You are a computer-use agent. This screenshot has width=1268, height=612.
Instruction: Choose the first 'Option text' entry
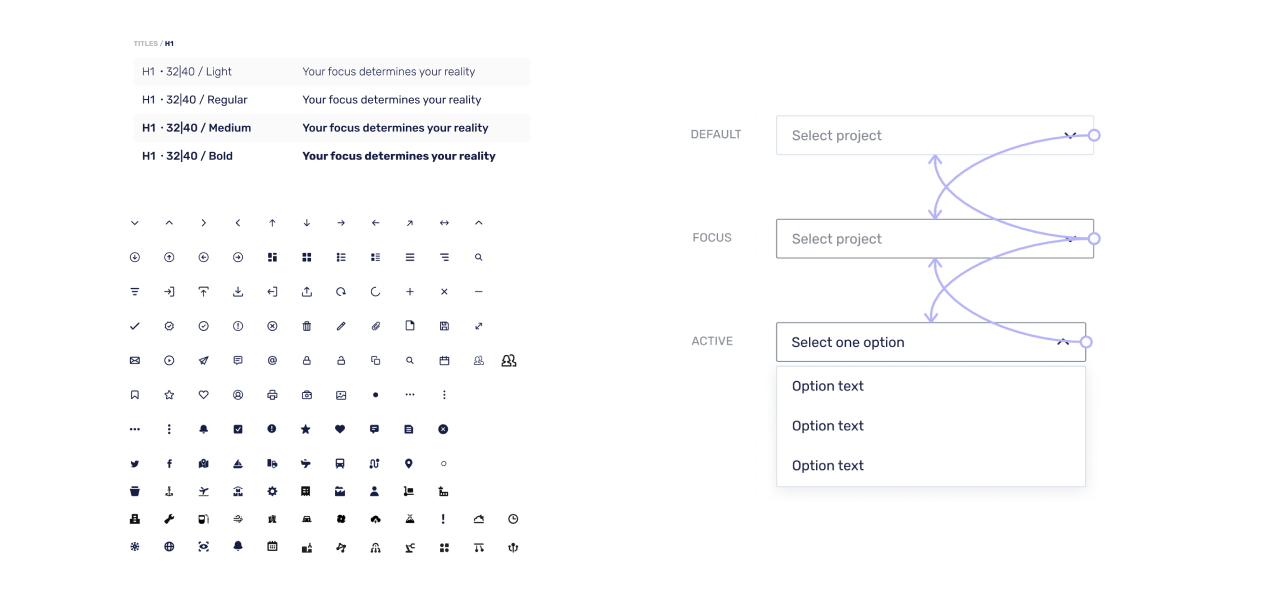pos(828,386)
